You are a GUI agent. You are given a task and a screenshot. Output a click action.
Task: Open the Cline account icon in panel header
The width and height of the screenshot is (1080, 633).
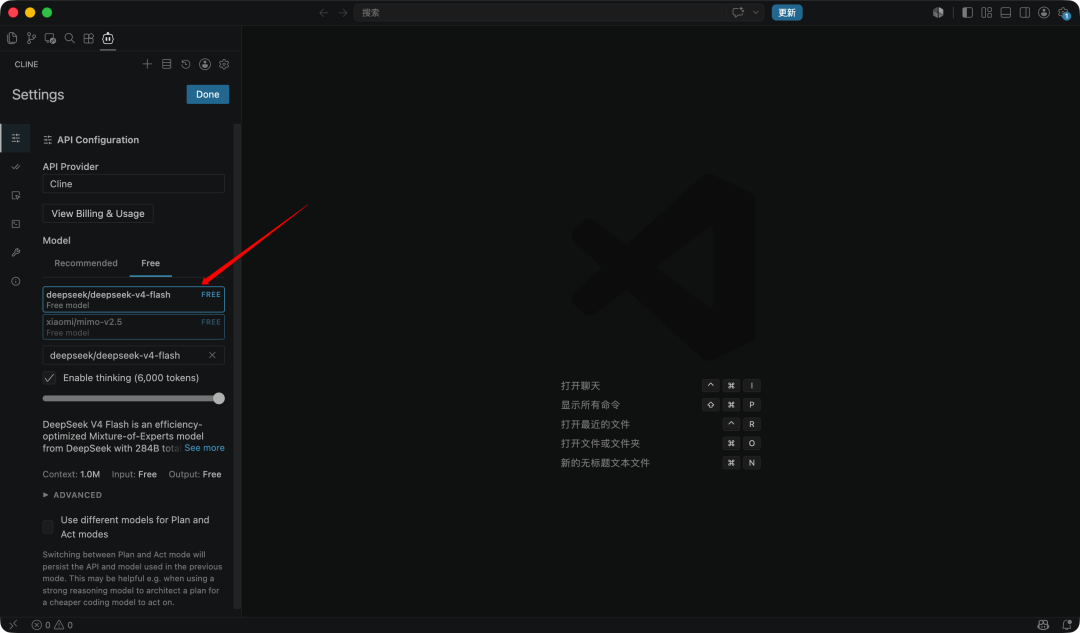[205, 64]
